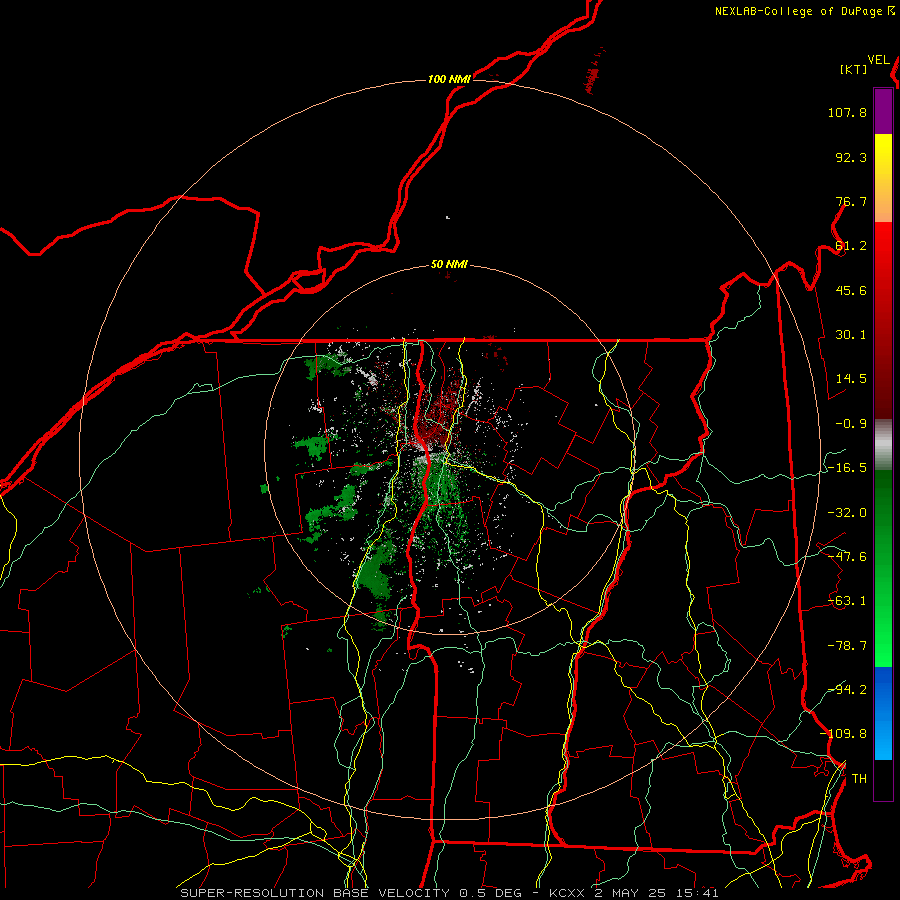Click the [KT] units label
Viewport: 900px width, 900px height.
854,69
